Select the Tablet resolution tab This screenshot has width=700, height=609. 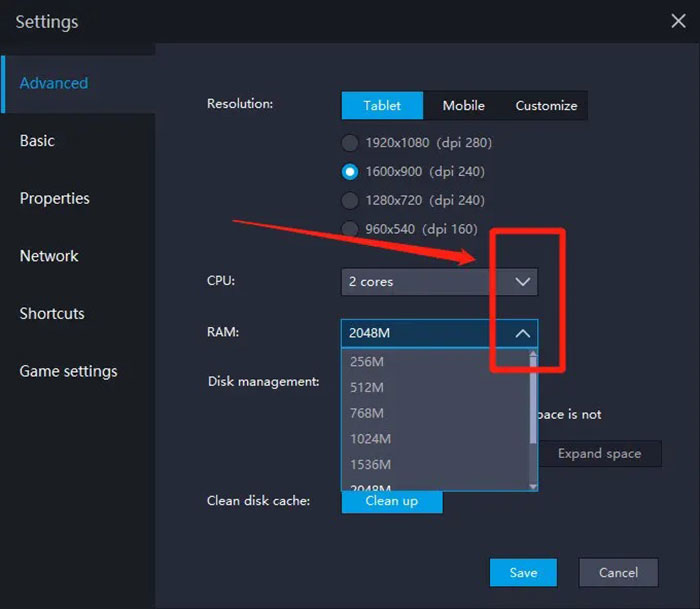pyautogui.click(x=382, y=105)
